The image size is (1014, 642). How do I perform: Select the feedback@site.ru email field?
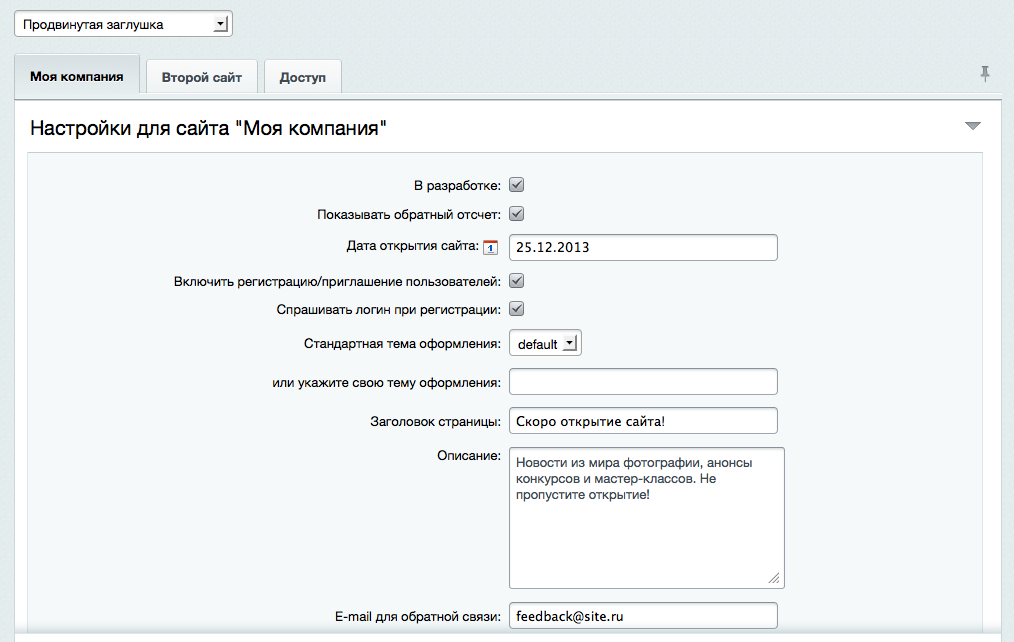click(643, 616)
